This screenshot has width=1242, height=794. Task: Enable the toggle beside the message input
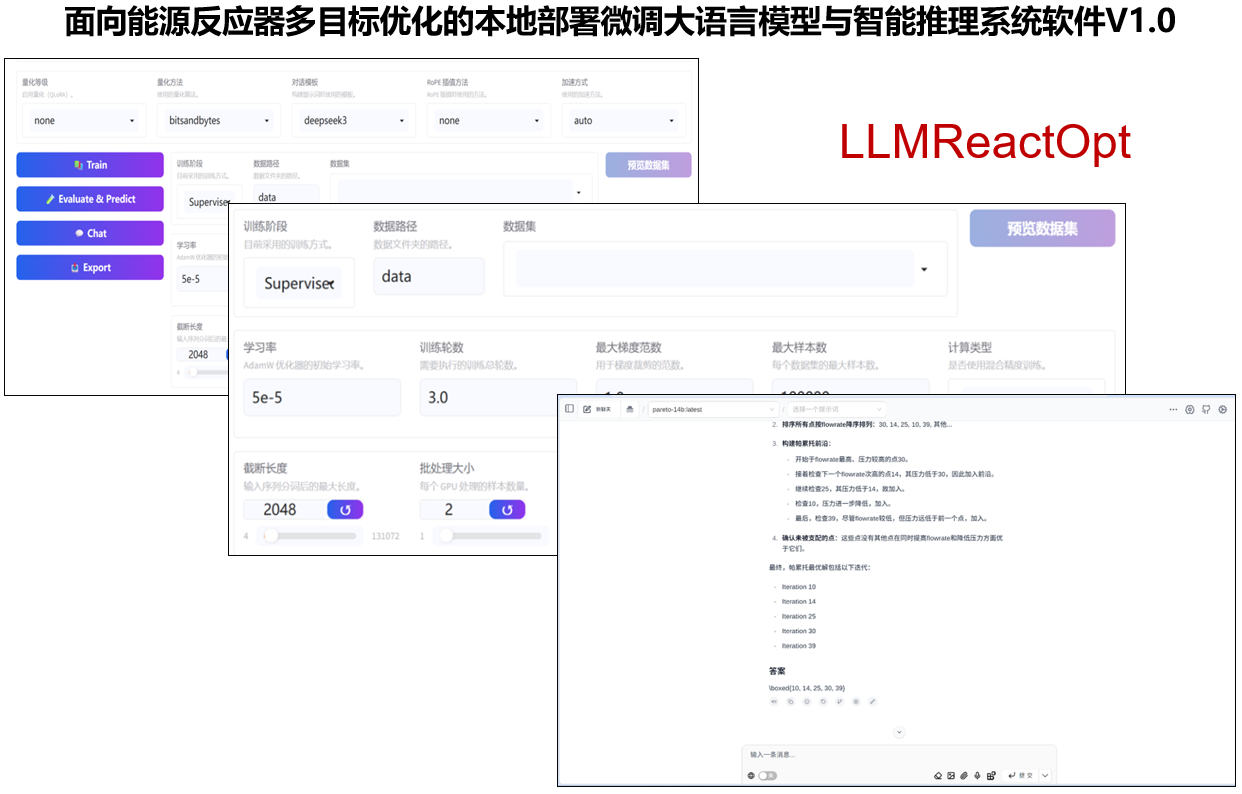(766, 775)
